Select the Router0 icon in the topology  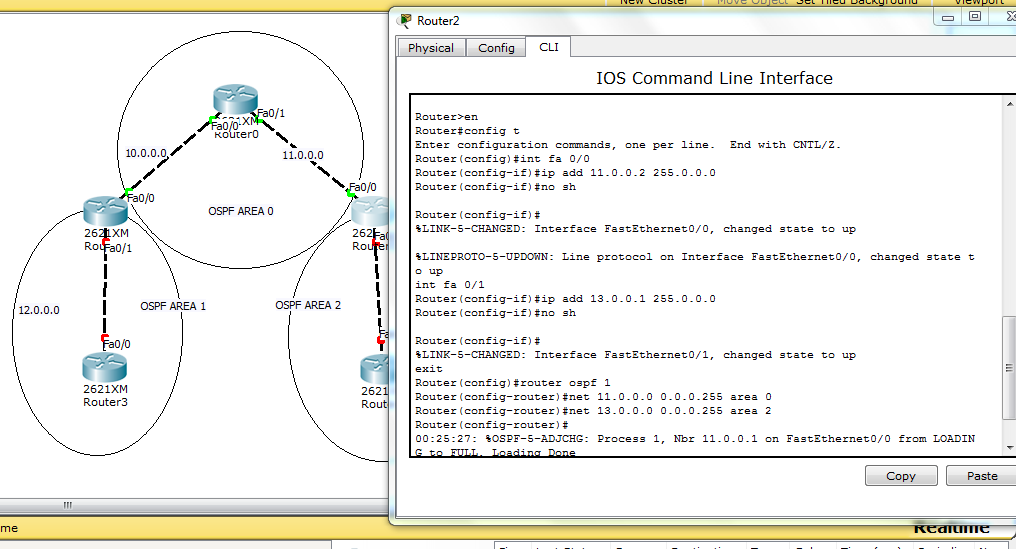(x=236, y=99)
